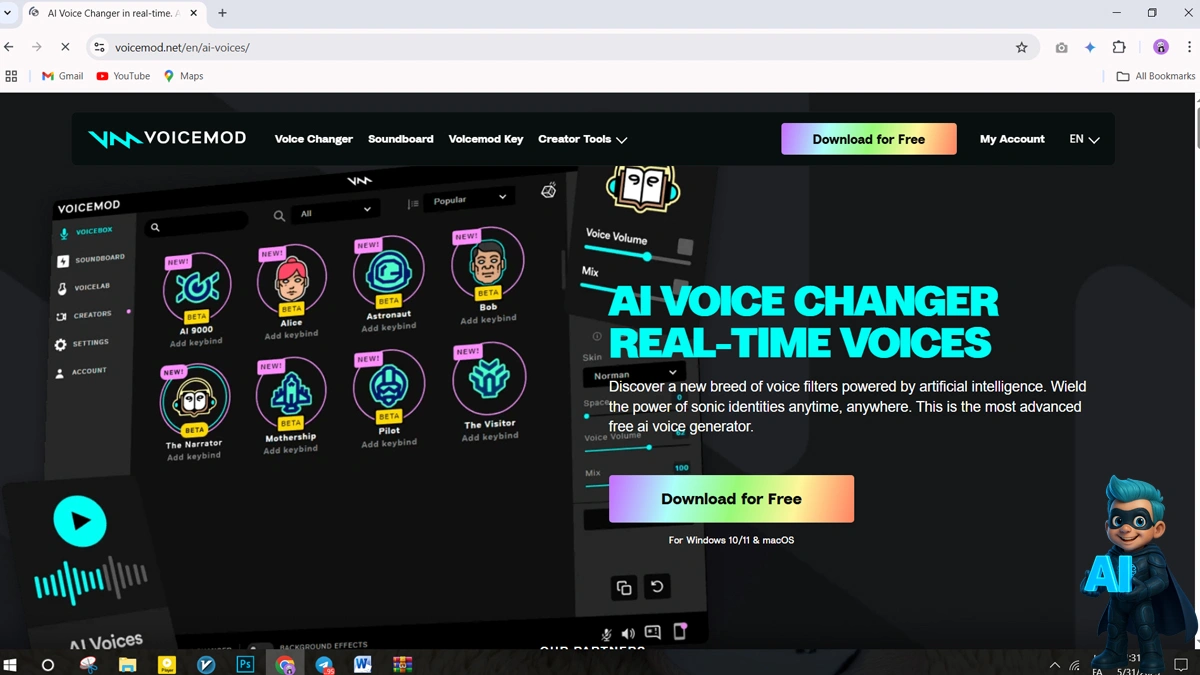Open Voicelab in mockup sidebar
The height and width of the screenshot is (675, 1200).
click(84, 288)
